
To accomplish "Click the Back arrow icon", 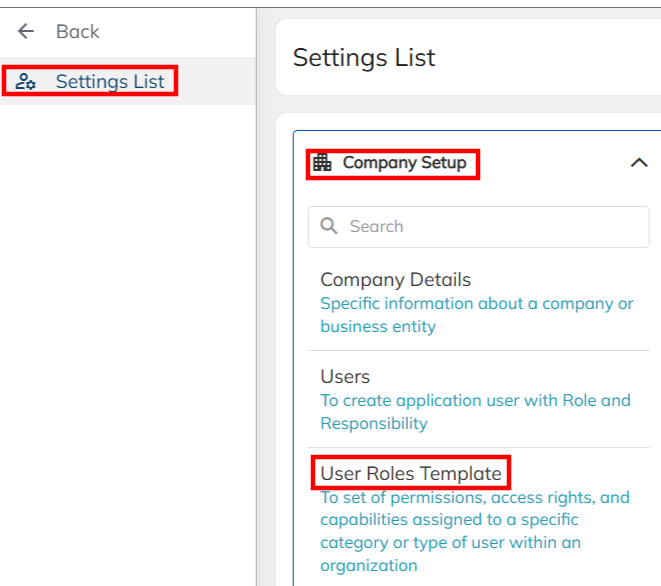I will (x=26, y=31).
